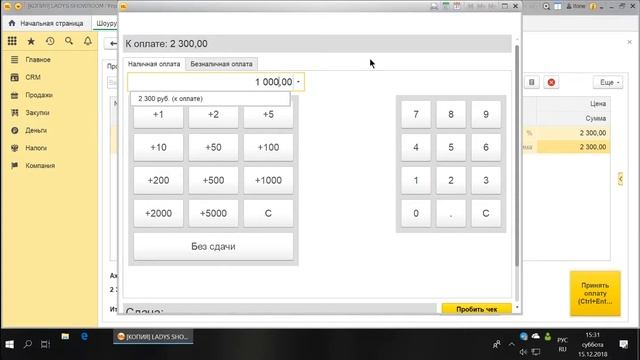This screenshot has width=640, height=360.
Task: Open the CRM section in sidebar
Action: (x=33, y=77)
